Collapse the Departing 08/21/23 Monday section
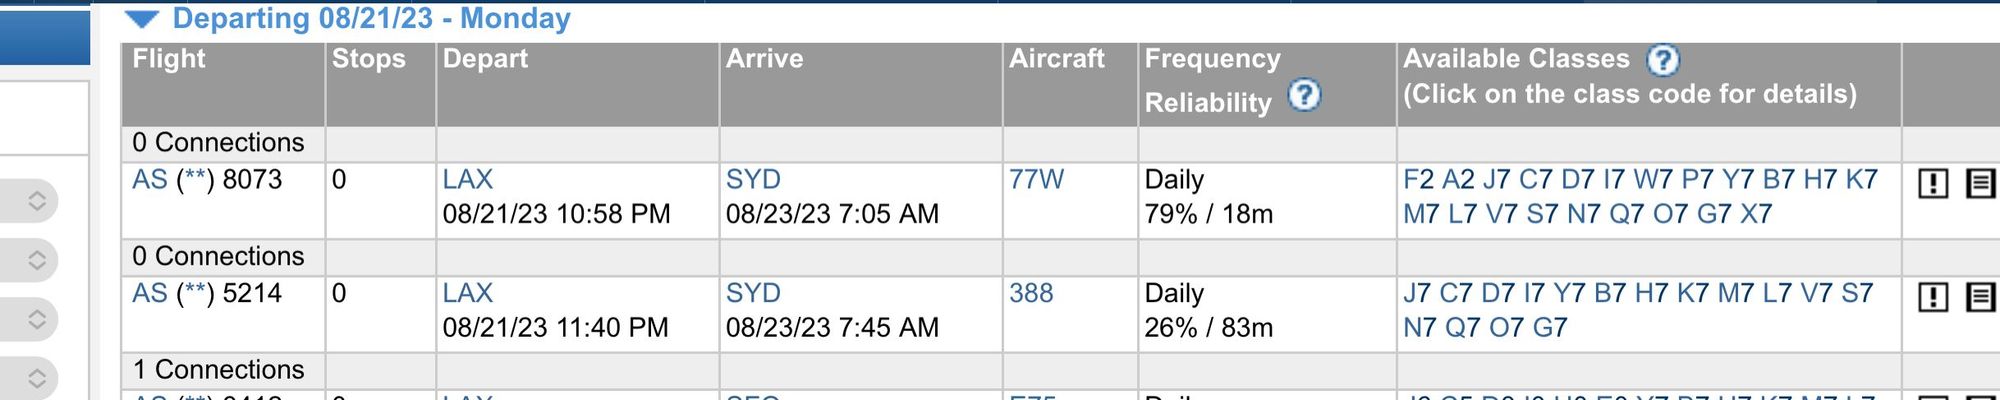 tap(142, 19)
